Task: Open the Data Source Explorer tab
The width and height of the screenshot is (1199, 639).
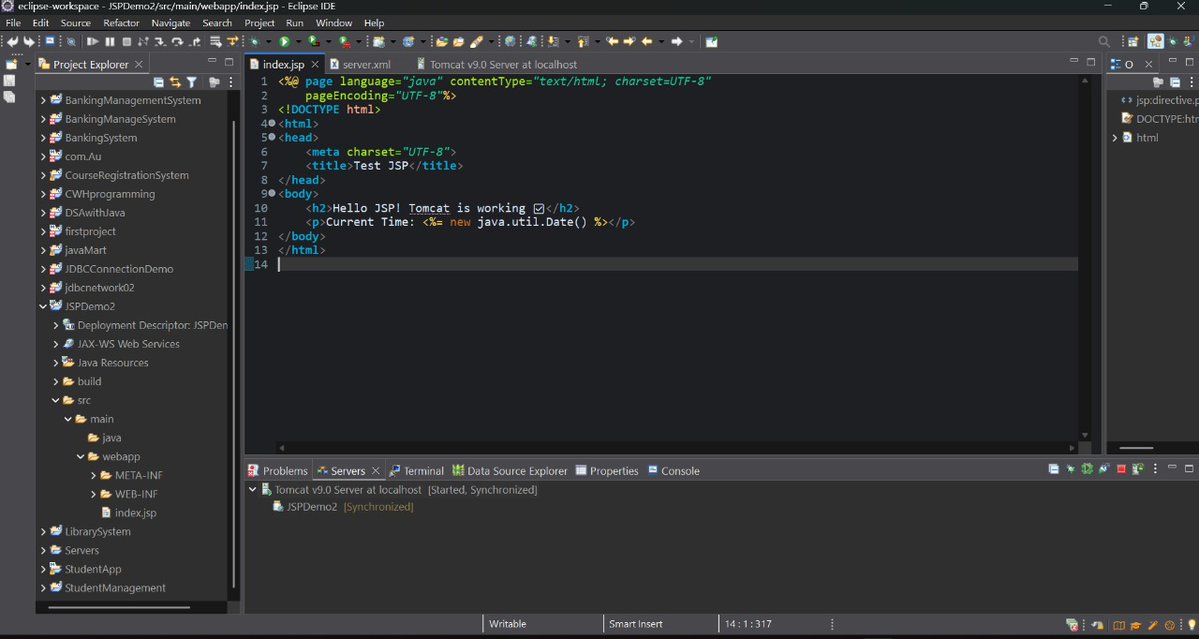Action: [x=510, y=471]
